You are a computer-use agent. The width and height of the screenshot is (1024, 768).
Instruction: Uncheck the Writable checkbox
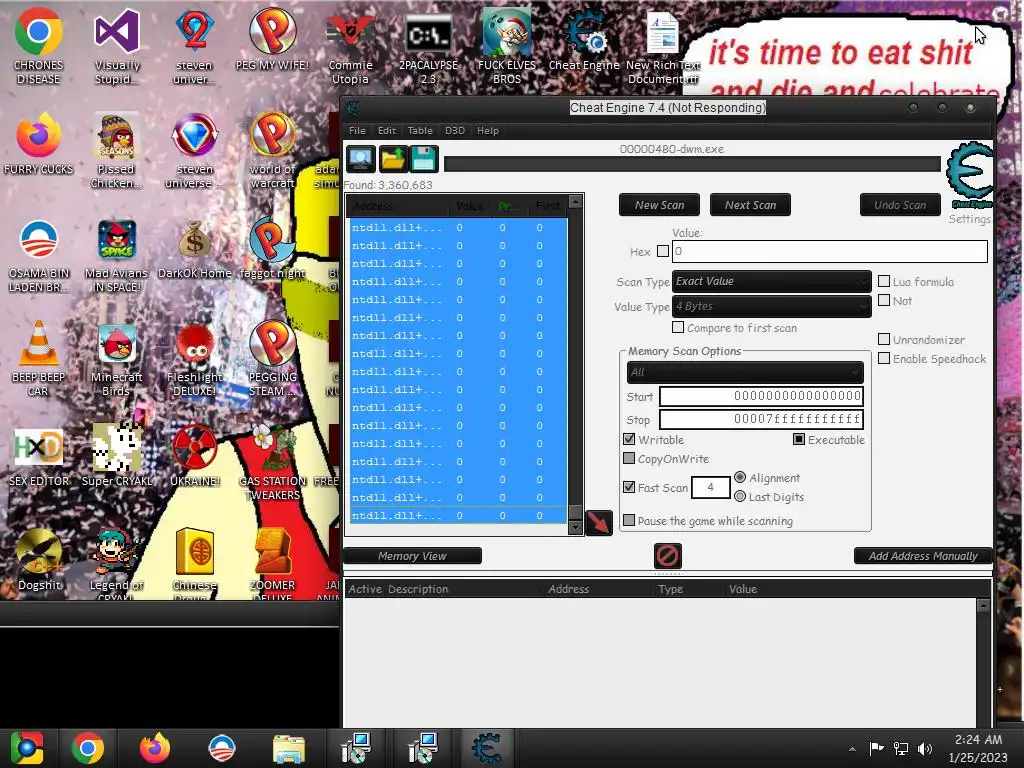pos(629,439)
